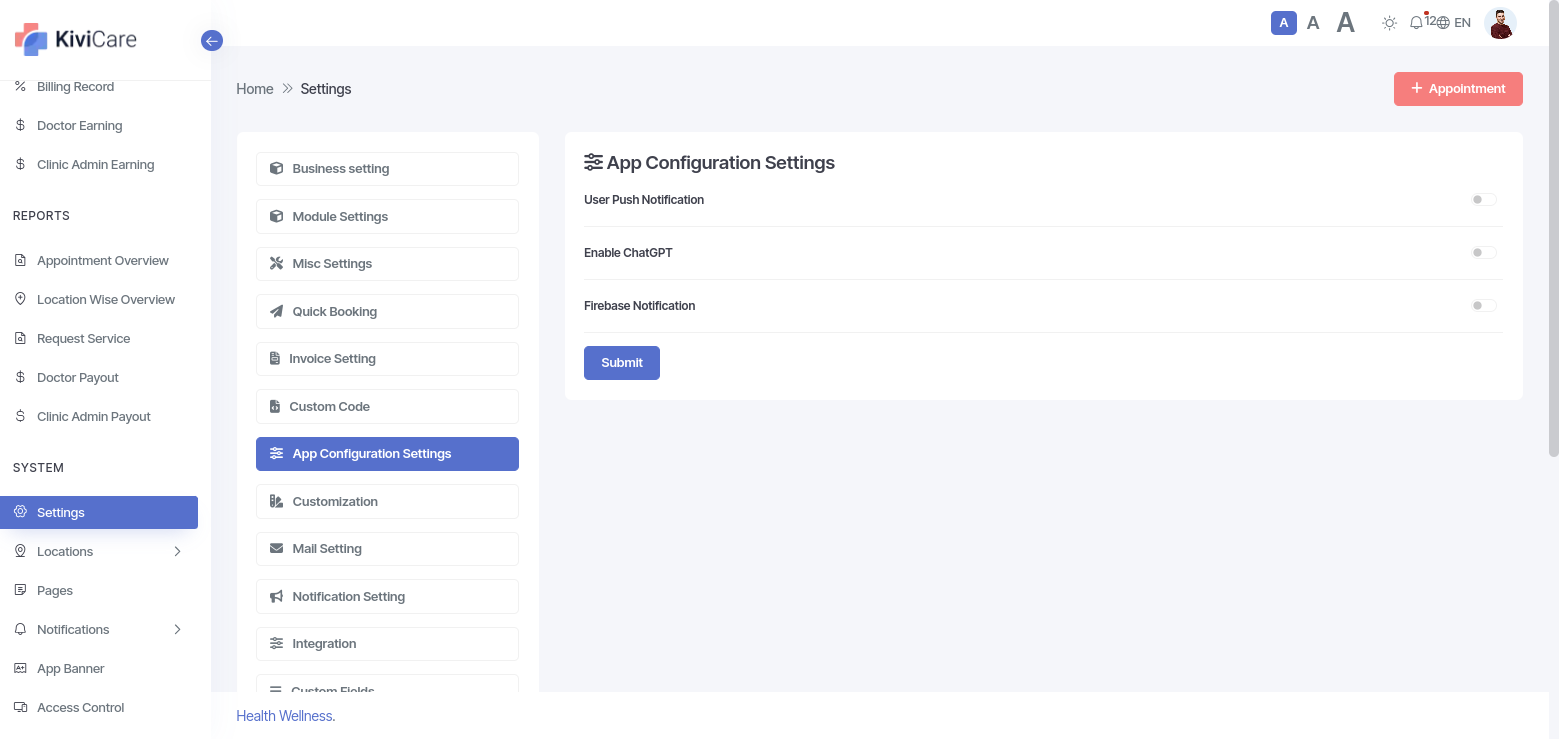The width and height of the screenshot is (1559, 739).
Task: Open Mail Setting tab
Action: click(387, 549)
